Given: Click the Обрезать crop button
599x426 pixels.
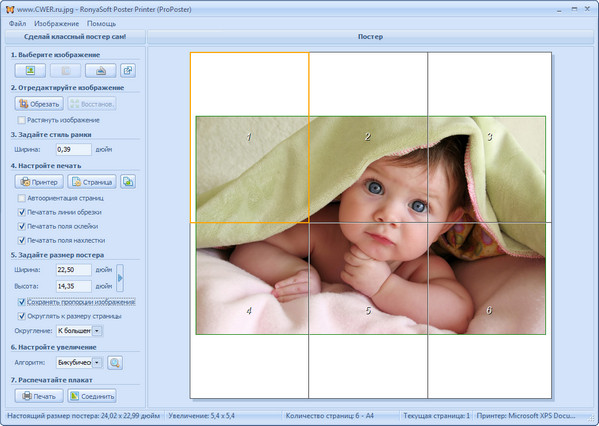Looking at the screenshot, I should [x=39, y=104].
